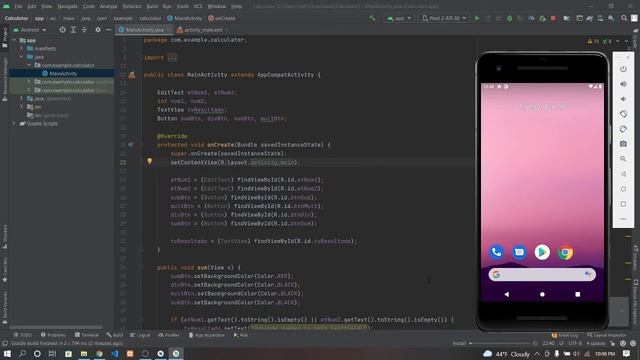Tap the emulator recent apps square

578,294
